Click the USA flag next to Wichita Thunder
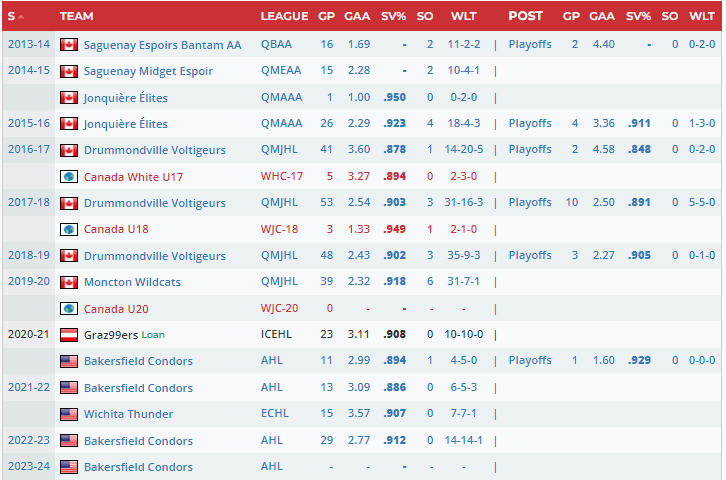The width and height of the screenshot is (726, 480). click(x=69, y=414)
